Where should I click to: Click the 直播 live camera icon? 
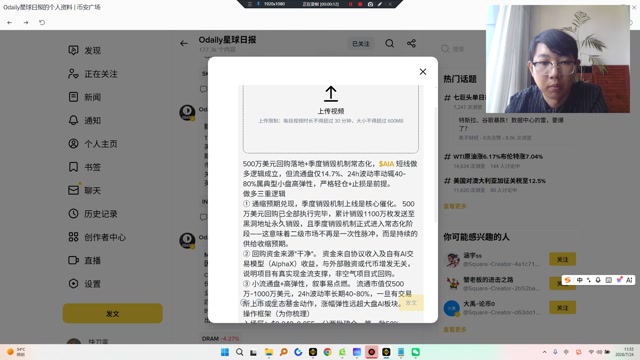coord(73,260)
